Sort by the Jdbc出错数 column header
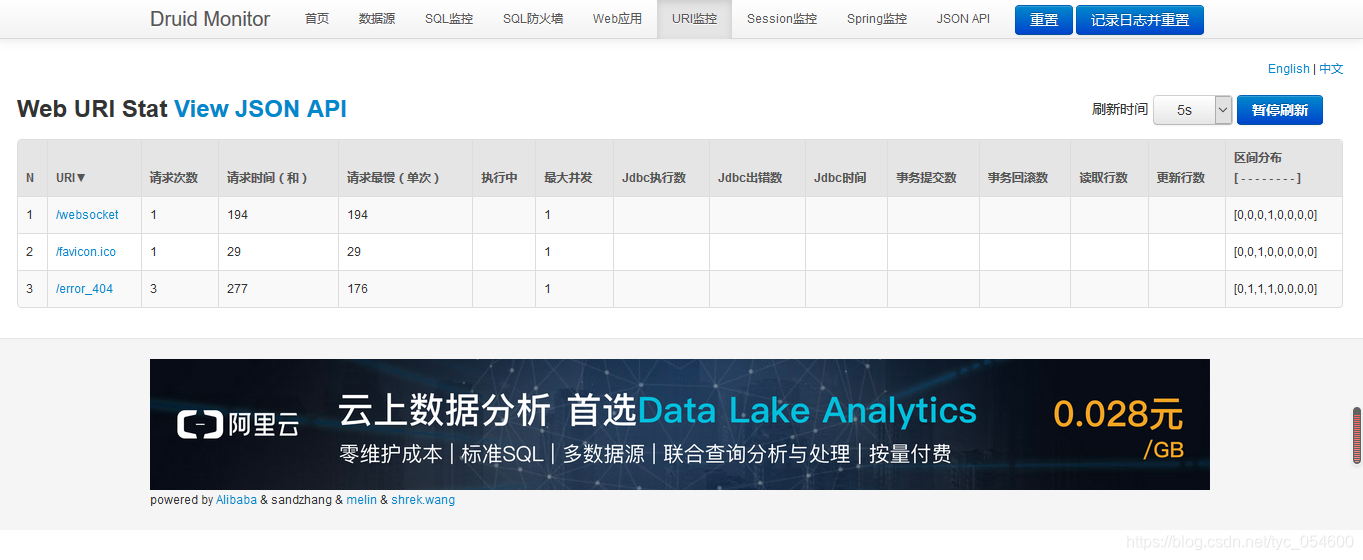Viewport: 1363px width, 560px height. tap(750, 178)
